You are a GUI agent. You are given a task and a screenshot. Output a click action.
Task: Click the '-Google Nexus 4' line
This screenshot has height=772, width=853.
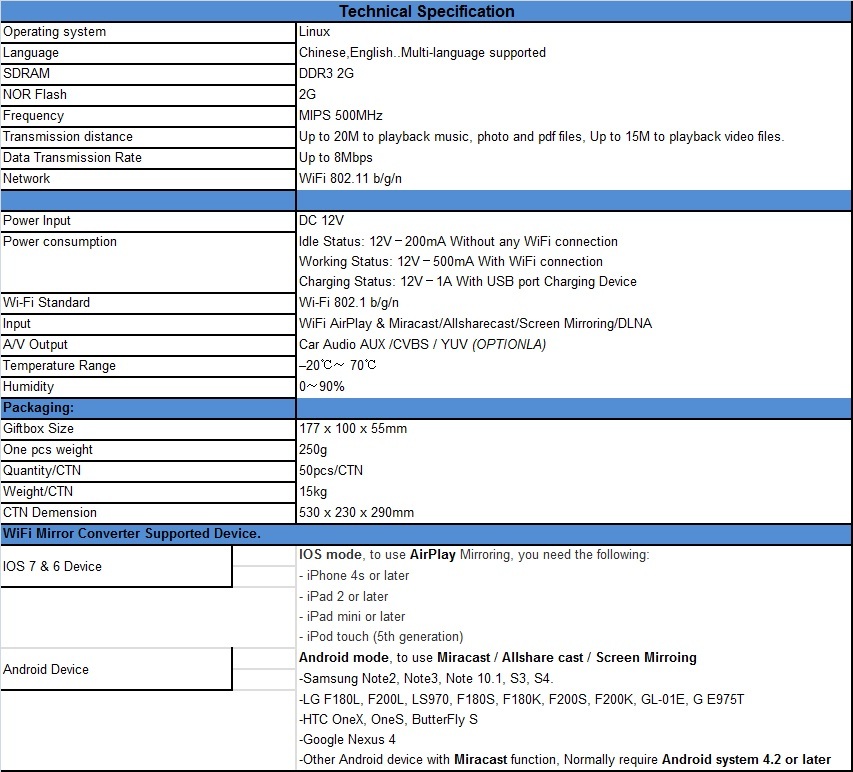point(347,740)
